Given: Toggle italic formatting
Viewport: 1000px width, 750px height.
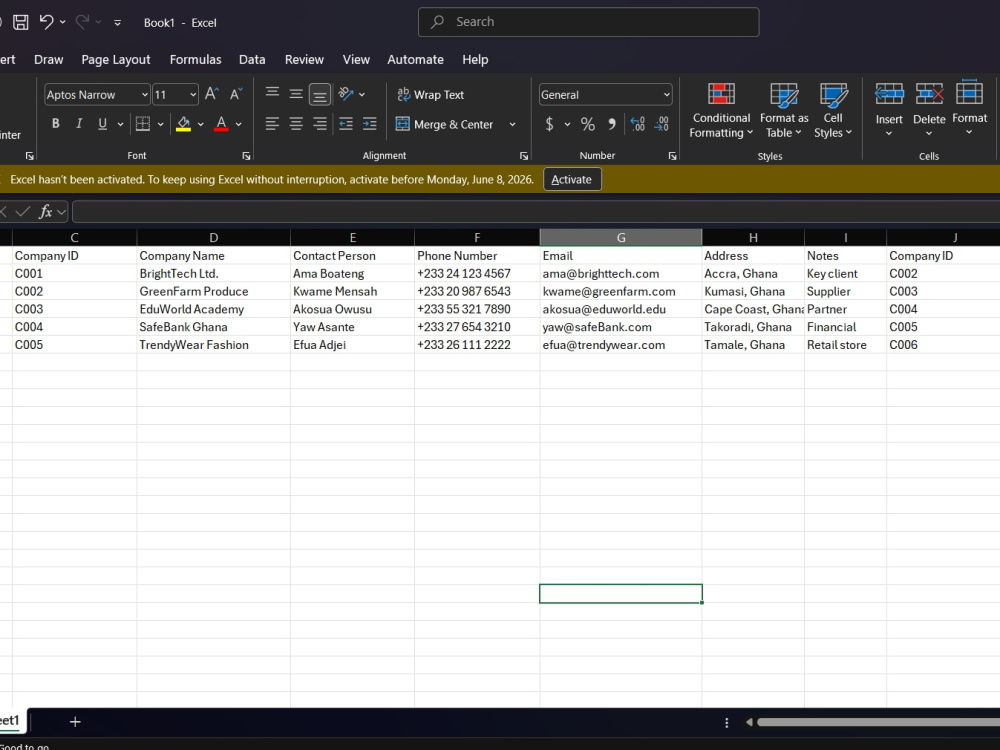Looking at the screenshot, I should pyautogui.click(x=79, y=124).
